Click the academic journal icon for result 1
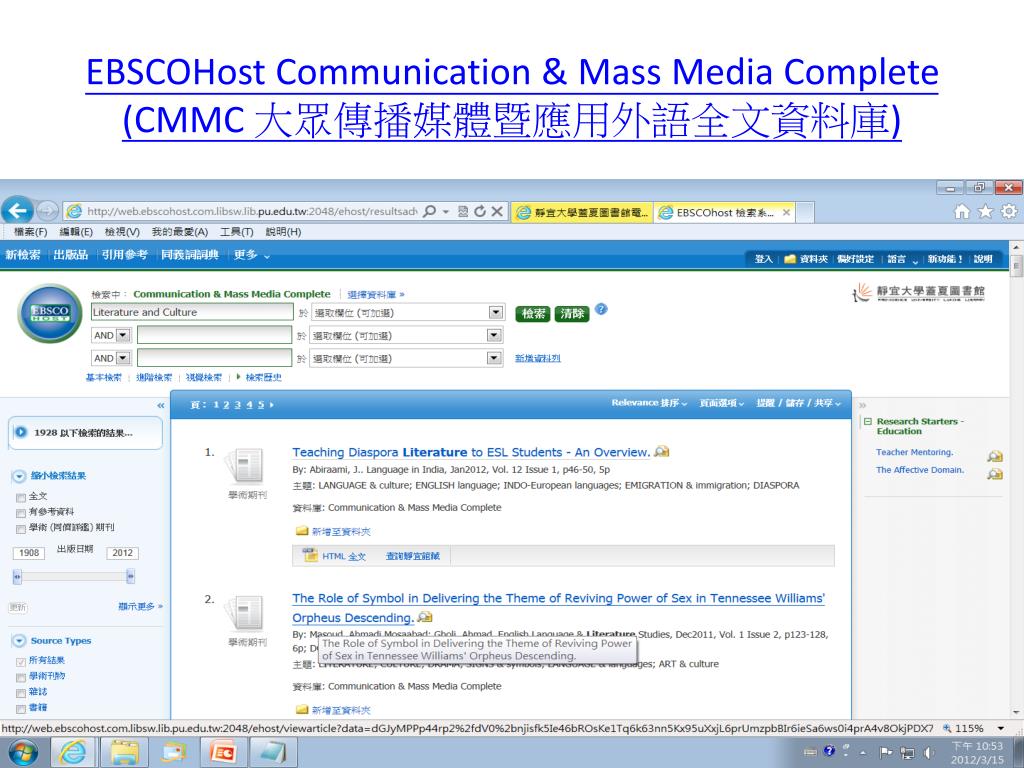Image resolution: width=1024 pixels, height=768 pixels. click(x=246, y=466)
